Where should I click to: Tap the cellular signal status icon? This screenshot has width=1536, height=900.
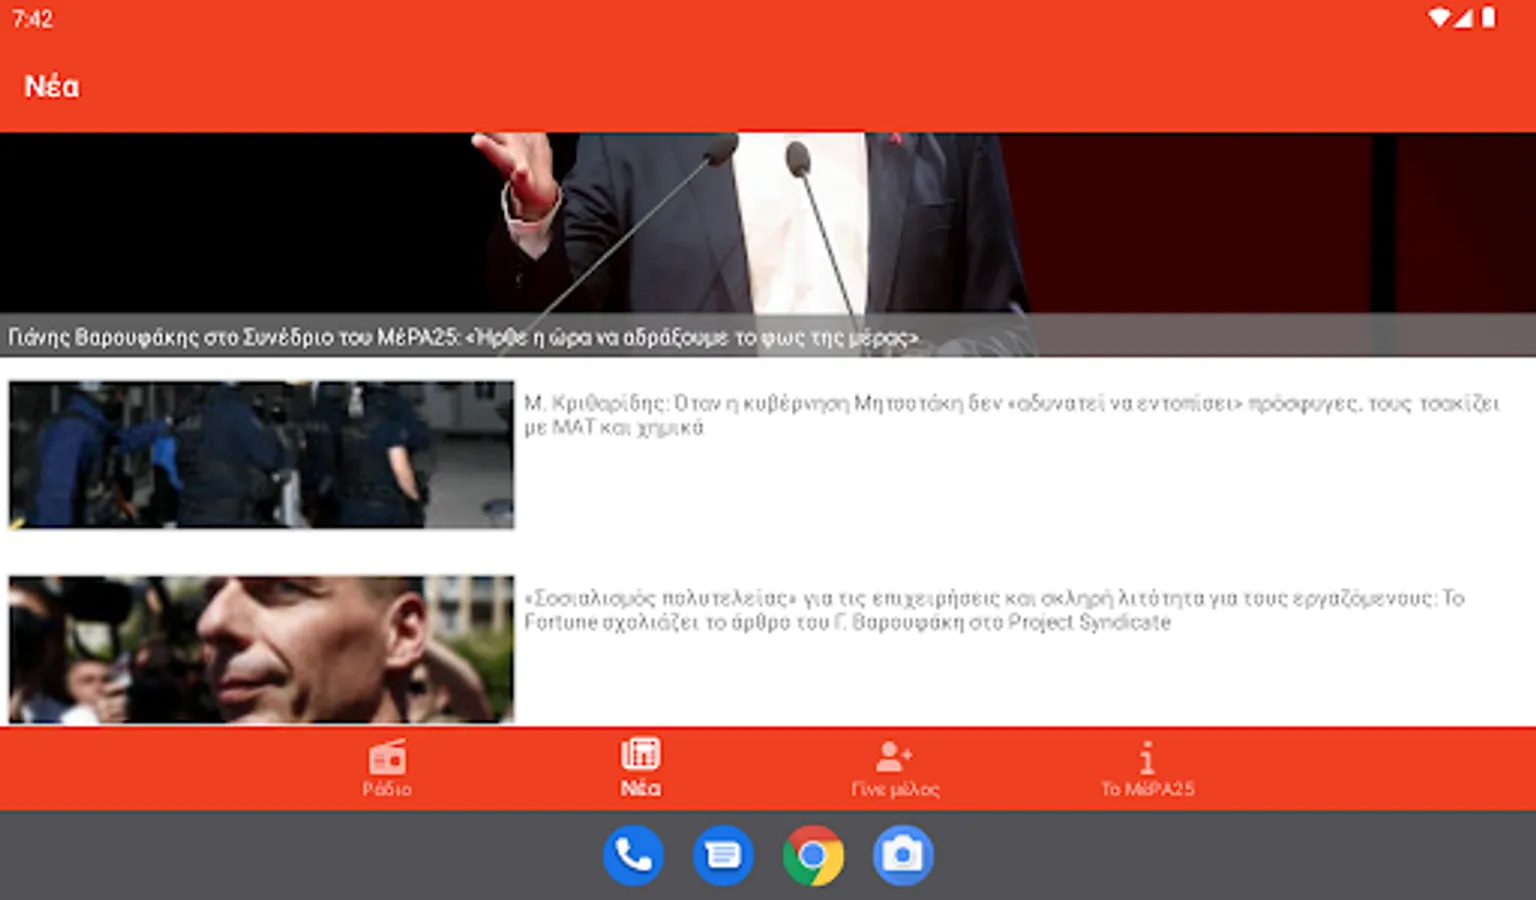pyautogui.click(x=1463, y=18)
